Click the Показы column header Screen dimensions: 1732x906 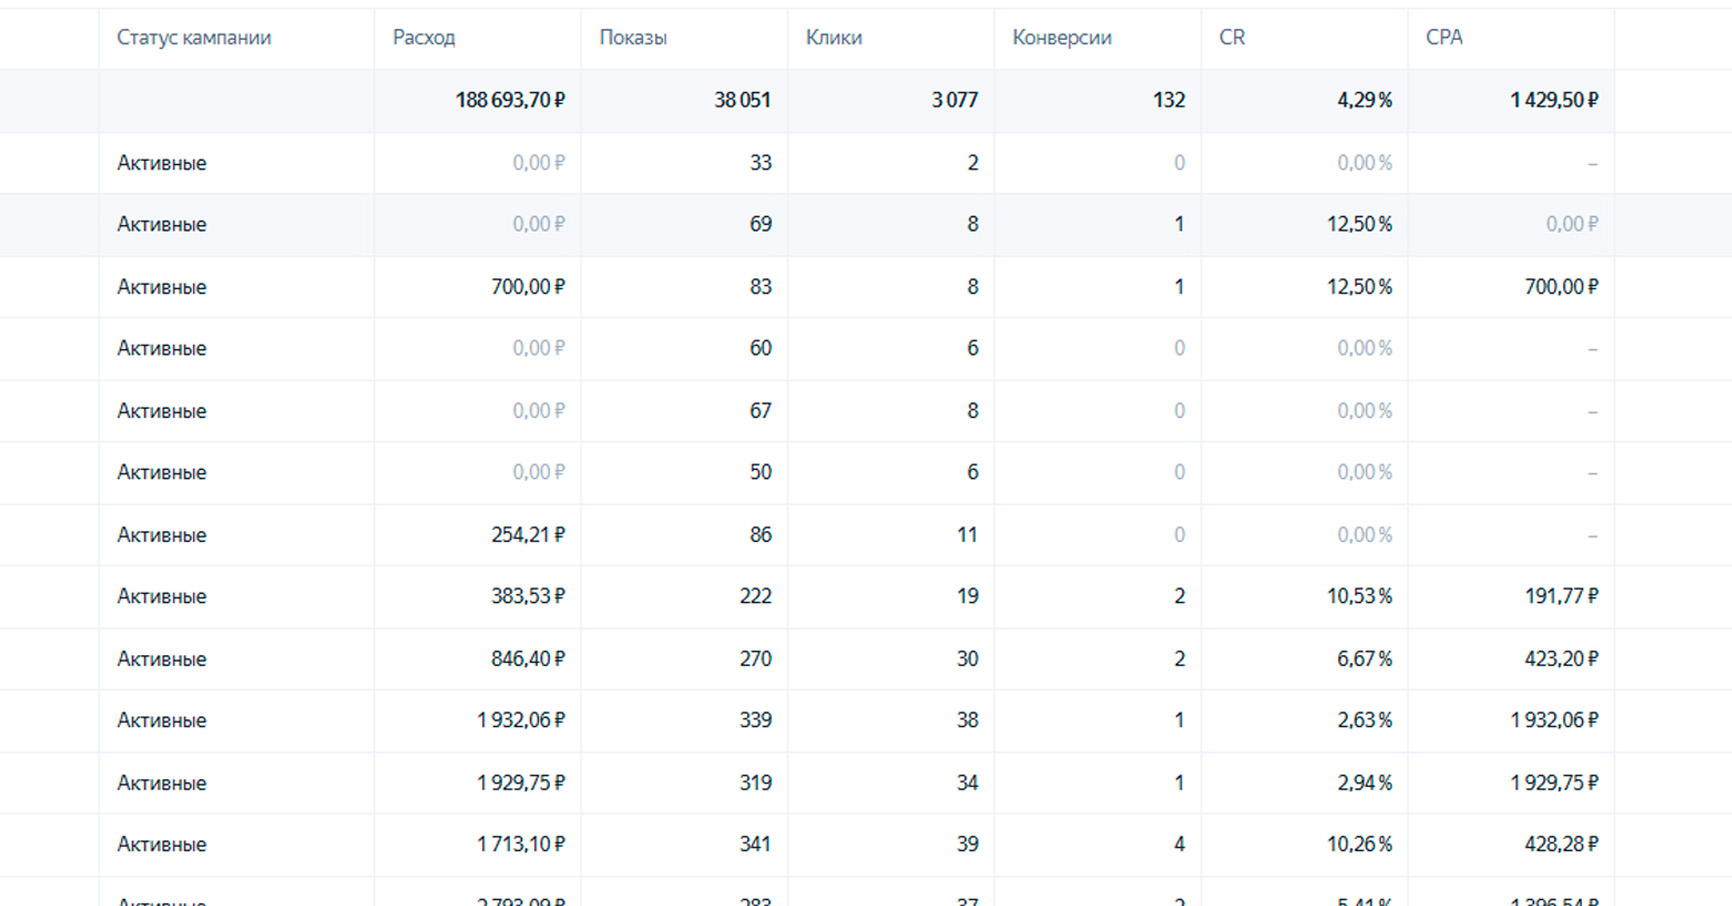click(633, 38)
